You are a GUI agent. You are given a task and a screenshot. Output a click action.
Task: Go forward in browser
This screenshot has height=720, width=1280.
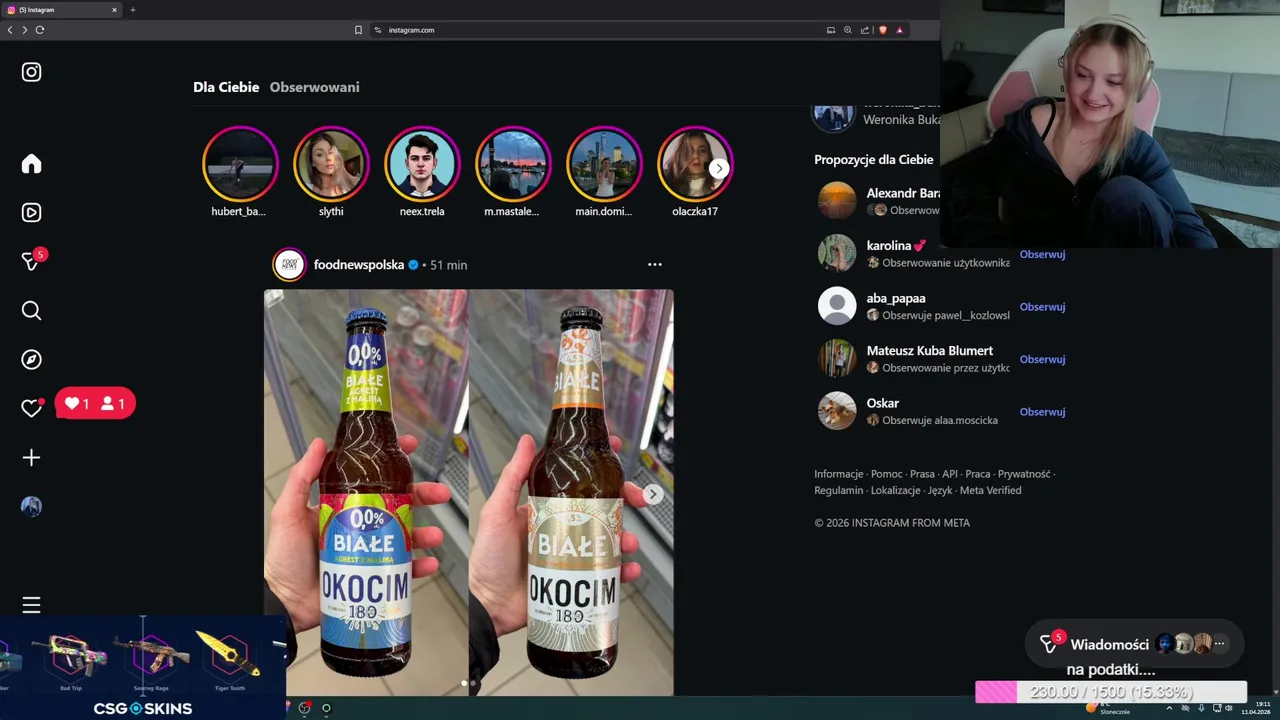click(x=24, y=30)
